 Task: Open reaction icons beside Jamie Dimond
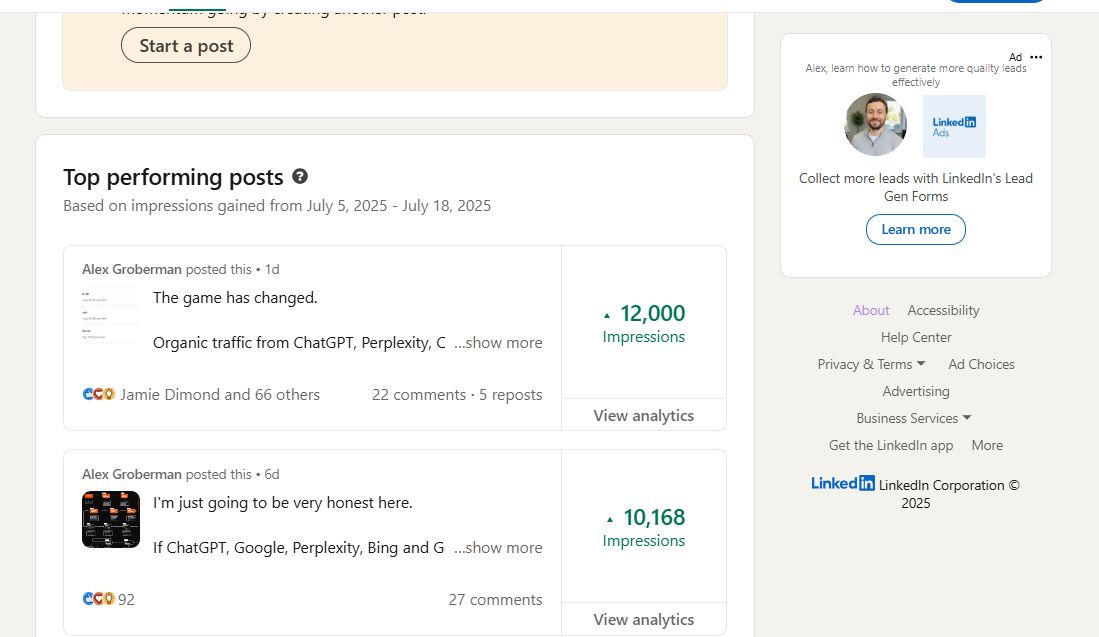click(x=99, y=395)
